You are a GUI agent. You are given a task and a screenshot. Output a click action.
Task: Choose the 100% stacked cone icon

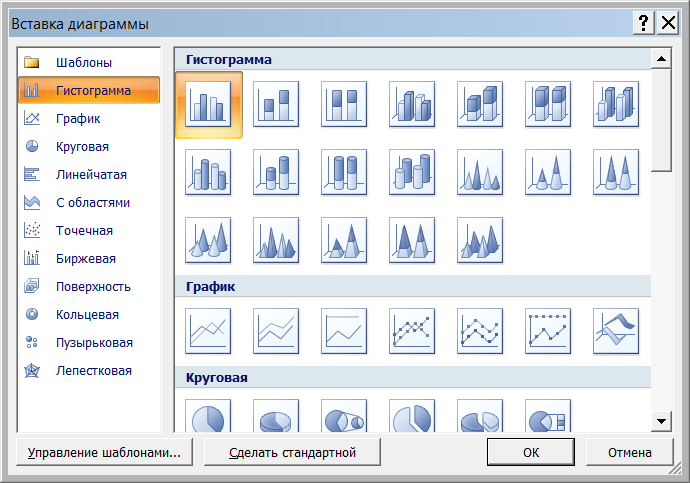tap(616, 172)
